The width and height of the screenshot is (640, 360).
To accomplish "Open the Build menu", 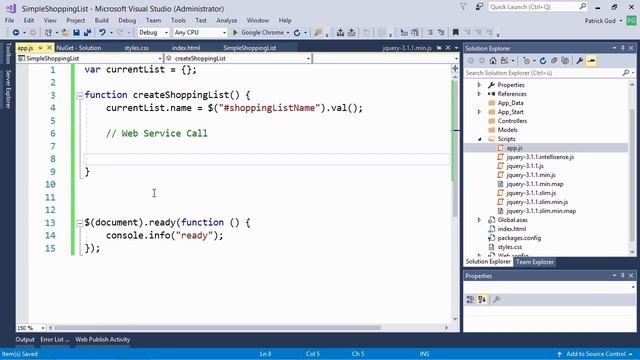I will 101,20.
